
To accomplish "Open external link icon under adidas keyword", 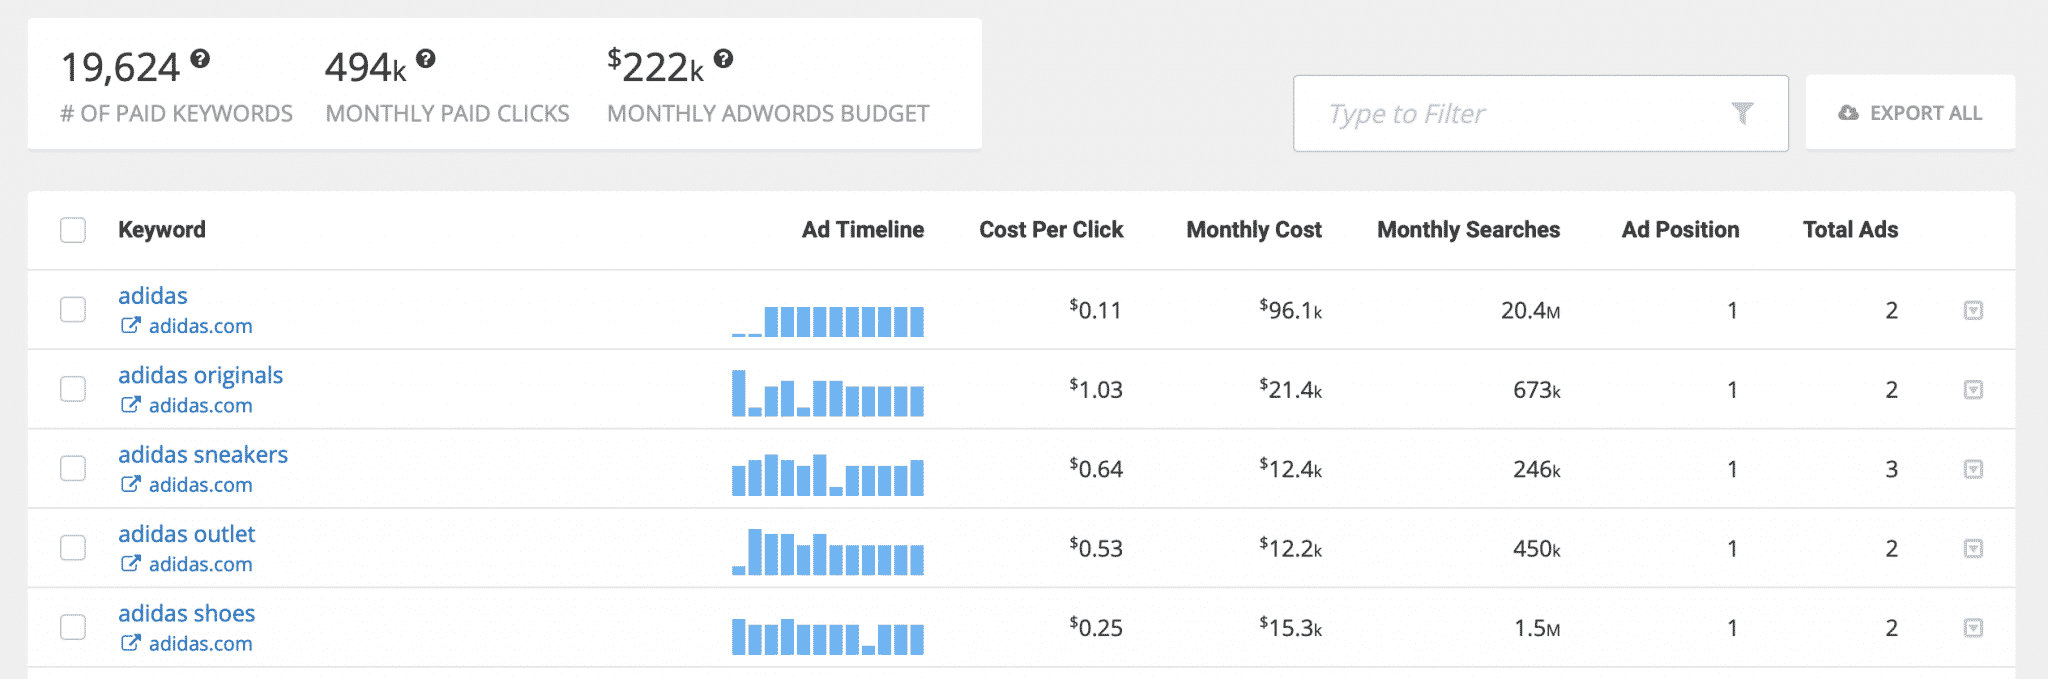I will [130, 325].
